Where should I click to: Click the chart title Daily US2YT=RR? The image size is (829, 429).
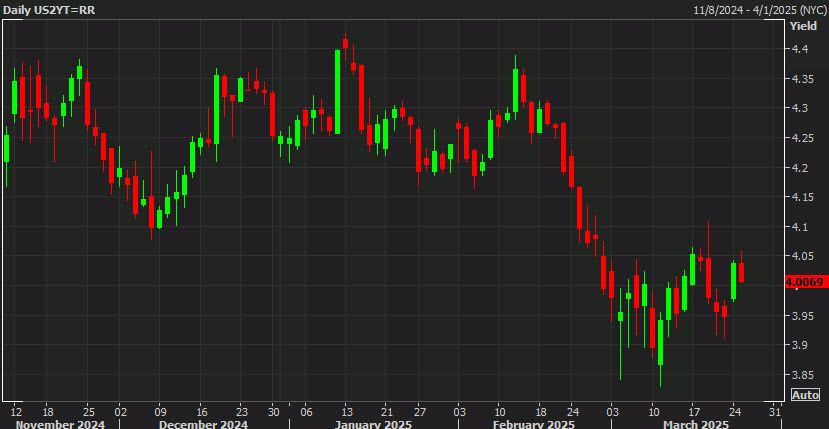click(49, 10)
